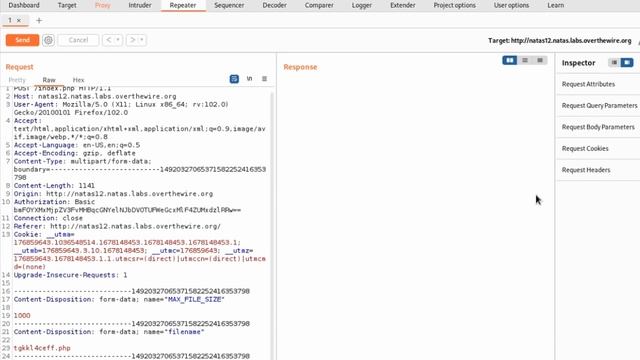Open dropdown next to back history arrow

coord(118,40)
